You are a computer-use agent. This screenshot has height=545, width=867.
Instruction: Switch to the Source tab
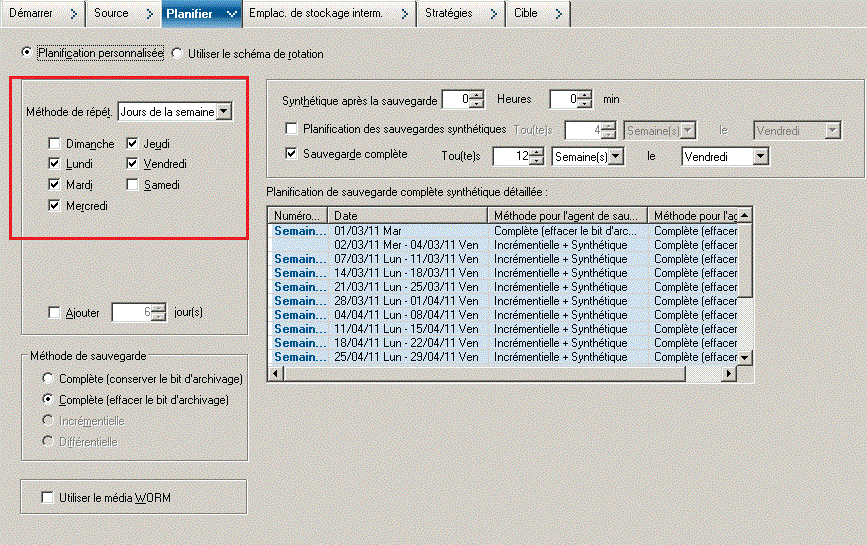pos(111,13)
